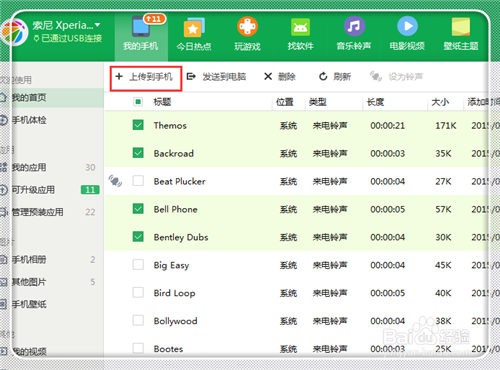Screen dimensions: 500x370
Task: Expand the 索尼 Xperia device dropdown
Action: [97, 25]
